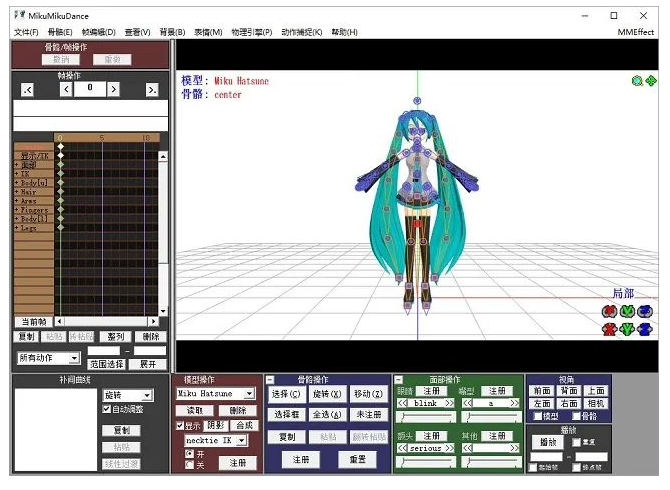Go to next mouth morph after 'a'
The height and width of the screenshot is (490, 670).
[514, 403]
